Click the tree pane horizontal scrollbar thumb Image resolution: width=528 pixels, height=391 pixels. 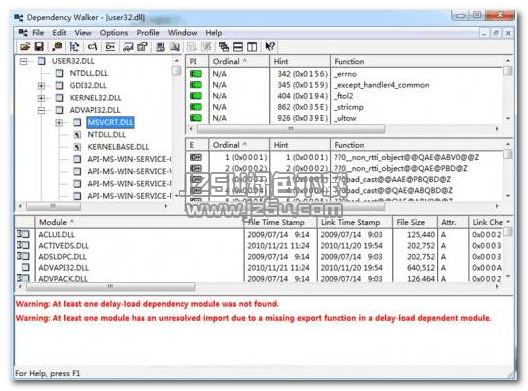(x=53, y=206)
